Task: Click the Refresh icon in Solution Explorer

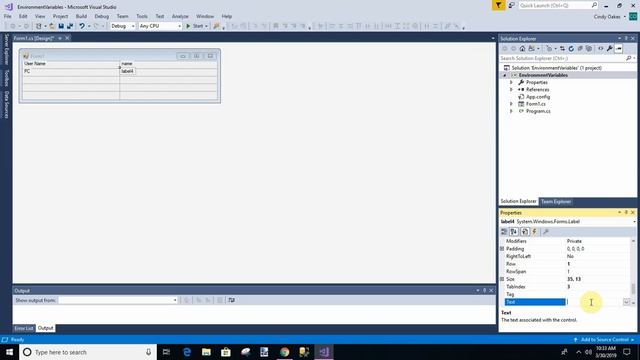Action: click(x=571, y=49)
